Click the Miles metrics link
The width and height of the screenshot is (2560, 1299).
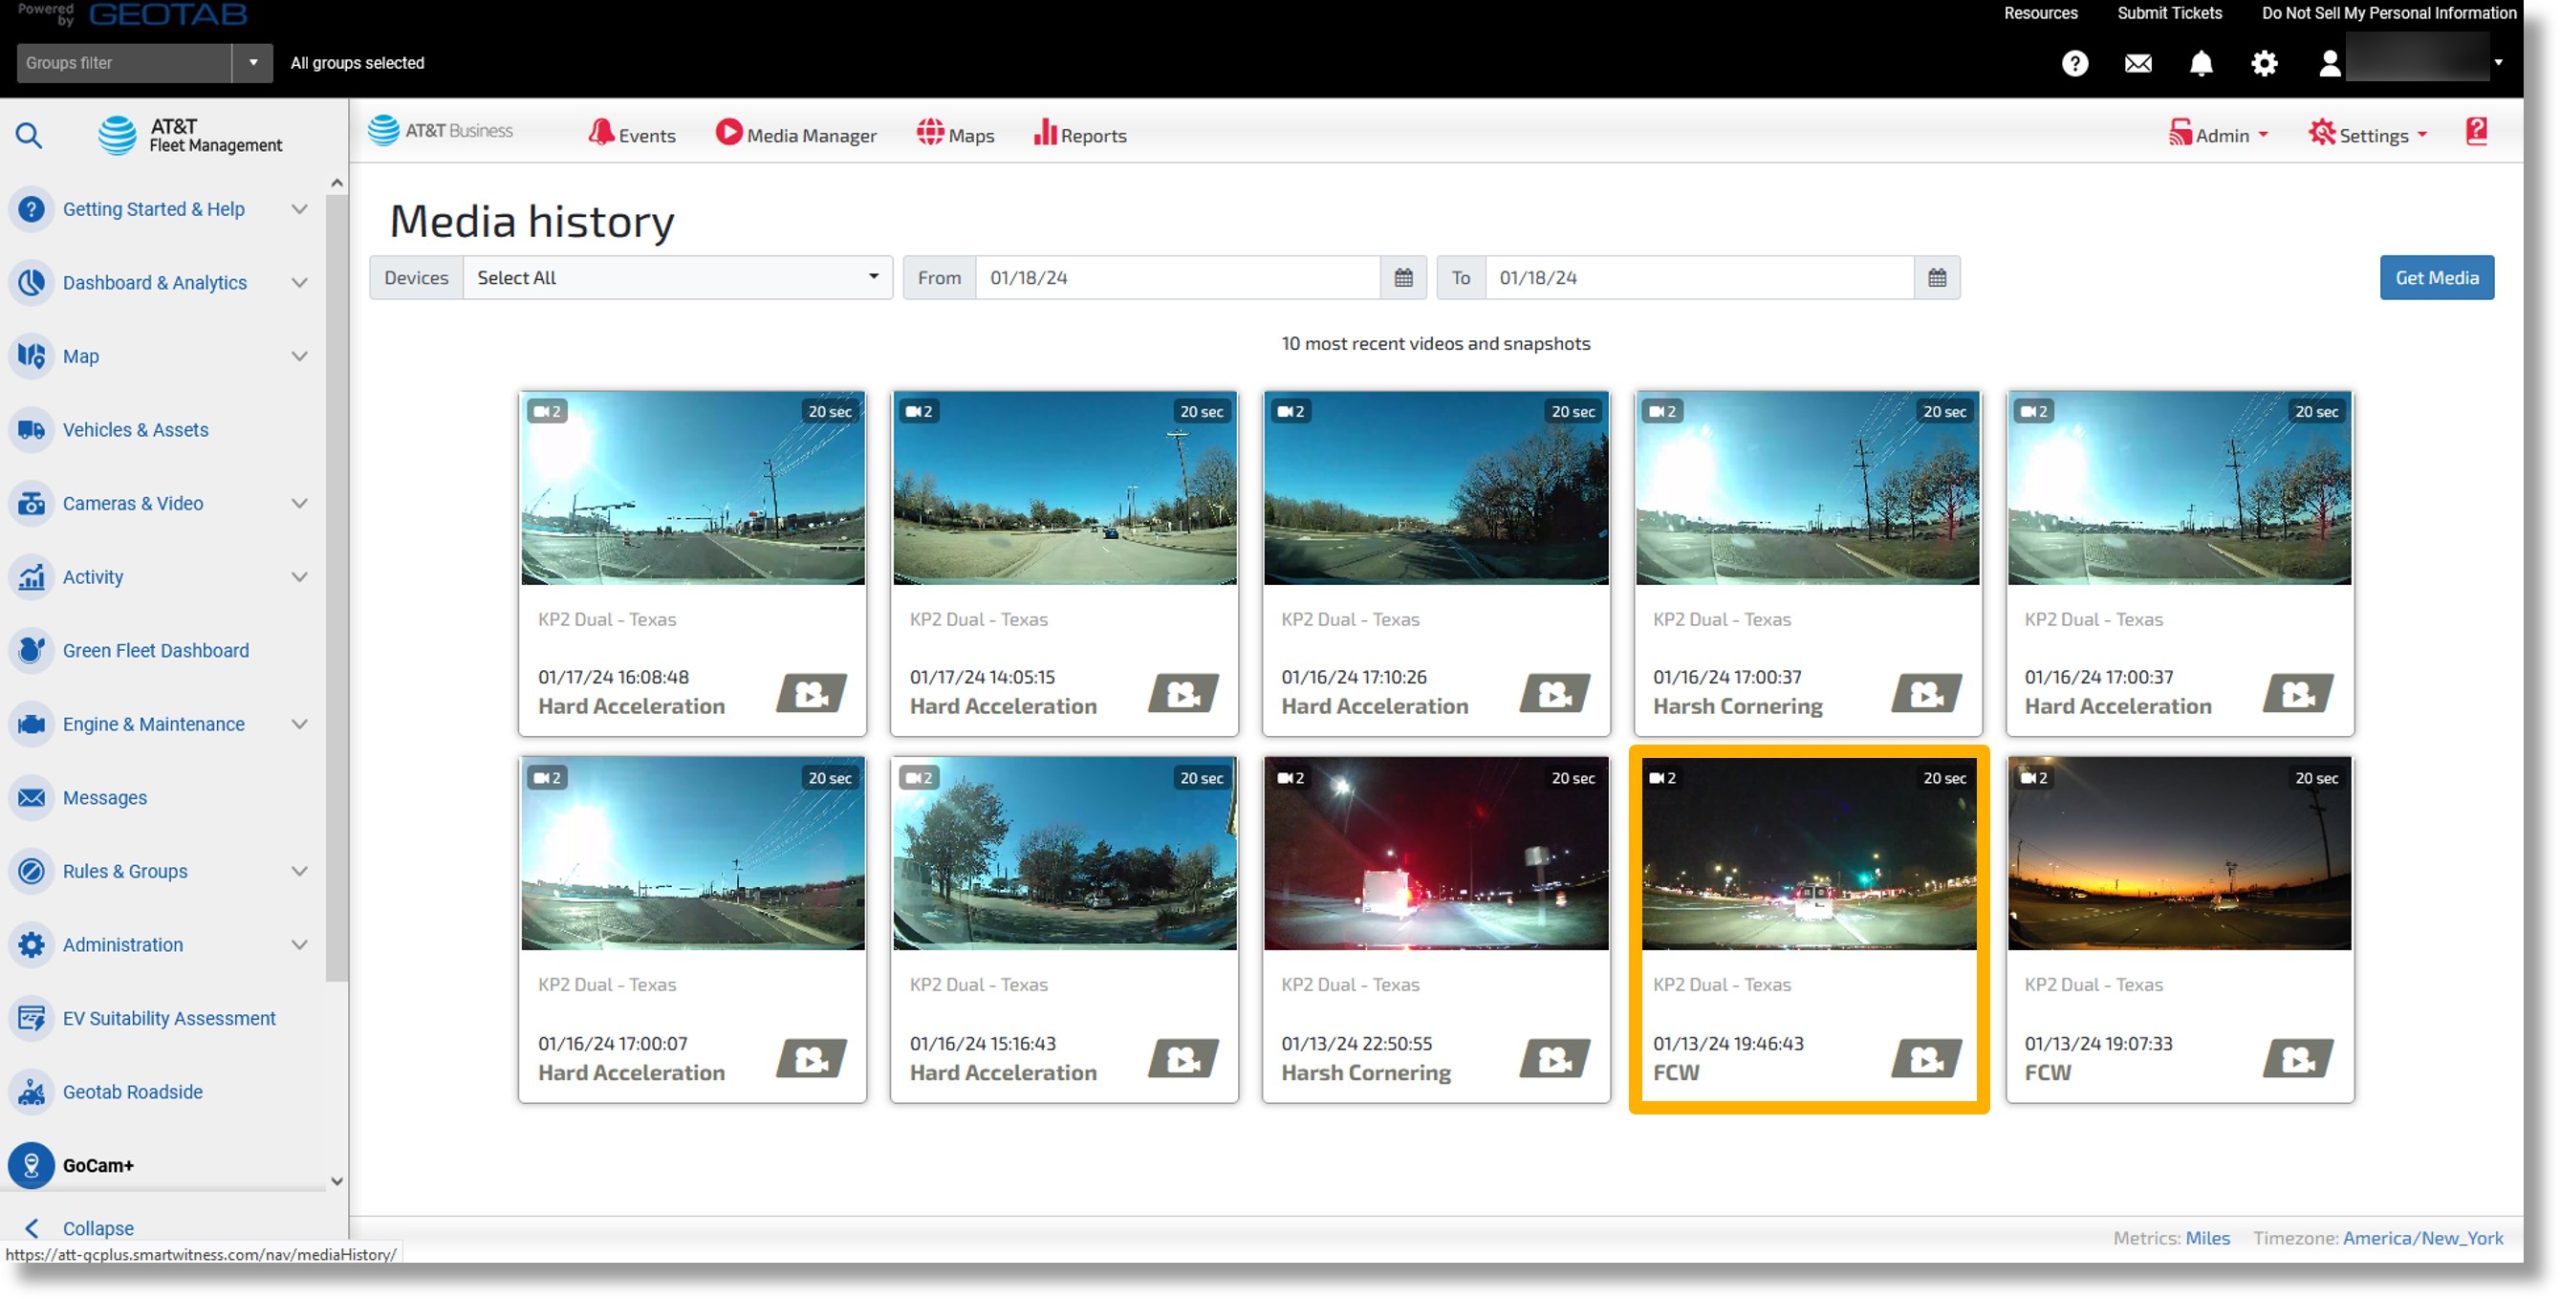coord(2207,1238)
